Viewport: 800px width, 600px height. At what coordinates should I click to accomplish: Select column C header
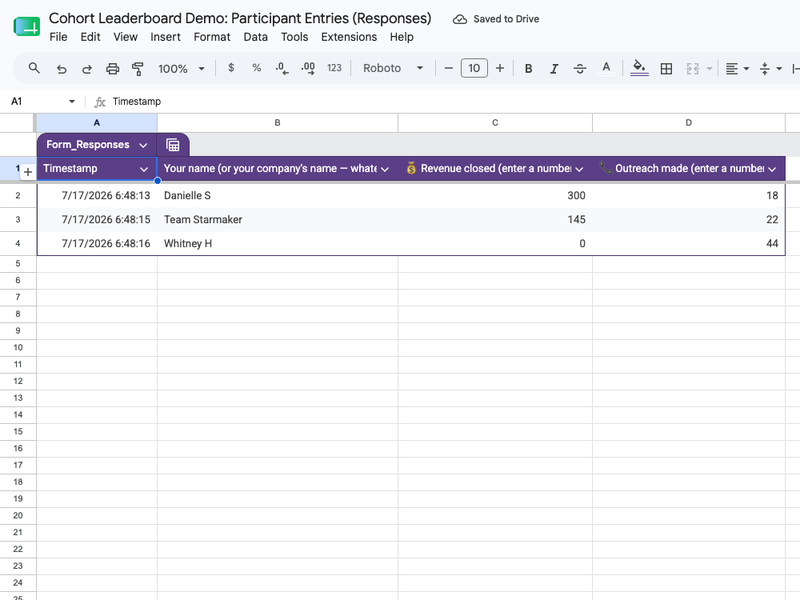click(x=495, y=122)
